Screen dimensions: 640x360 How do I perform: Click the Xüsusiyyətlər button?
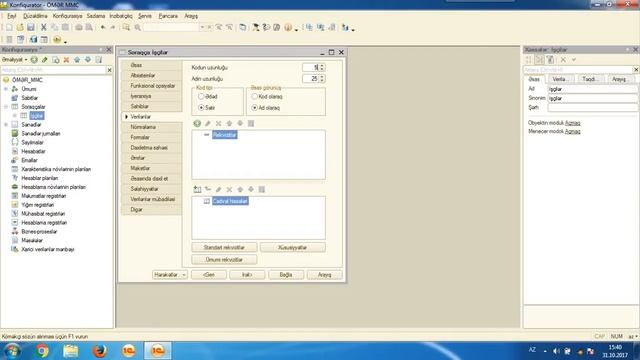[293, 248]
